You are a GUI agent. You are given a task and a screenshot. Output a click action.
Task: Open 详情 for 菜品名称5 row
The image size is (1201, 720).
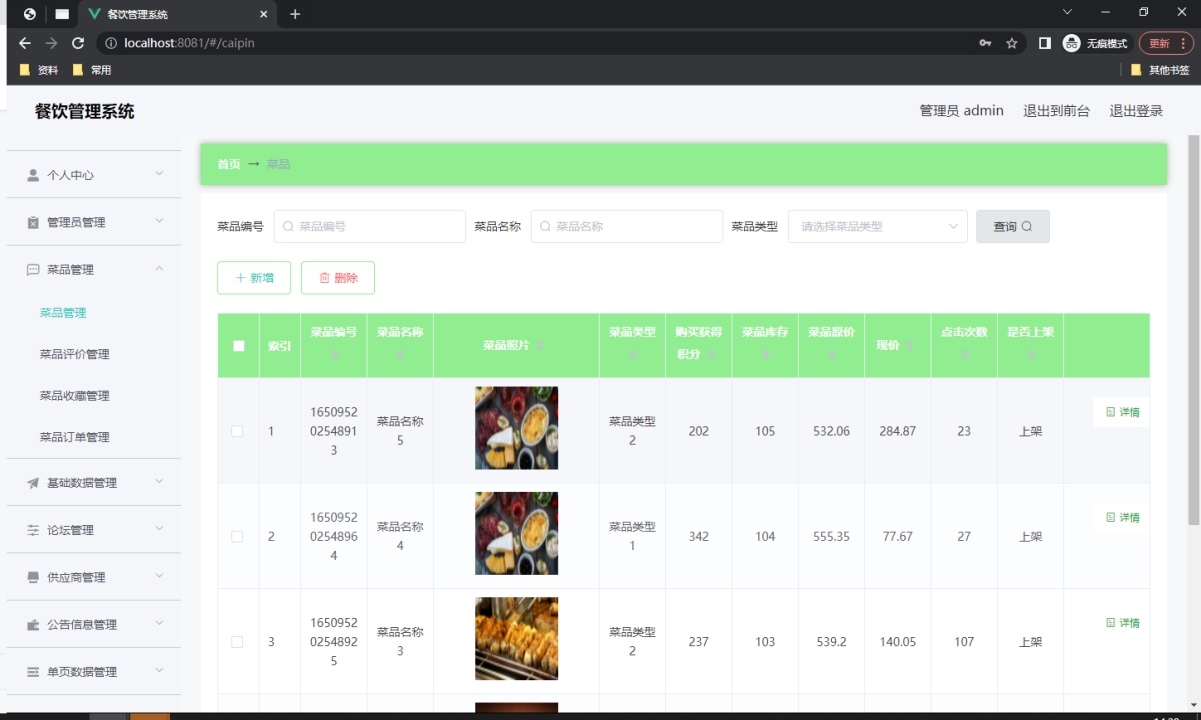point(1123,412)
